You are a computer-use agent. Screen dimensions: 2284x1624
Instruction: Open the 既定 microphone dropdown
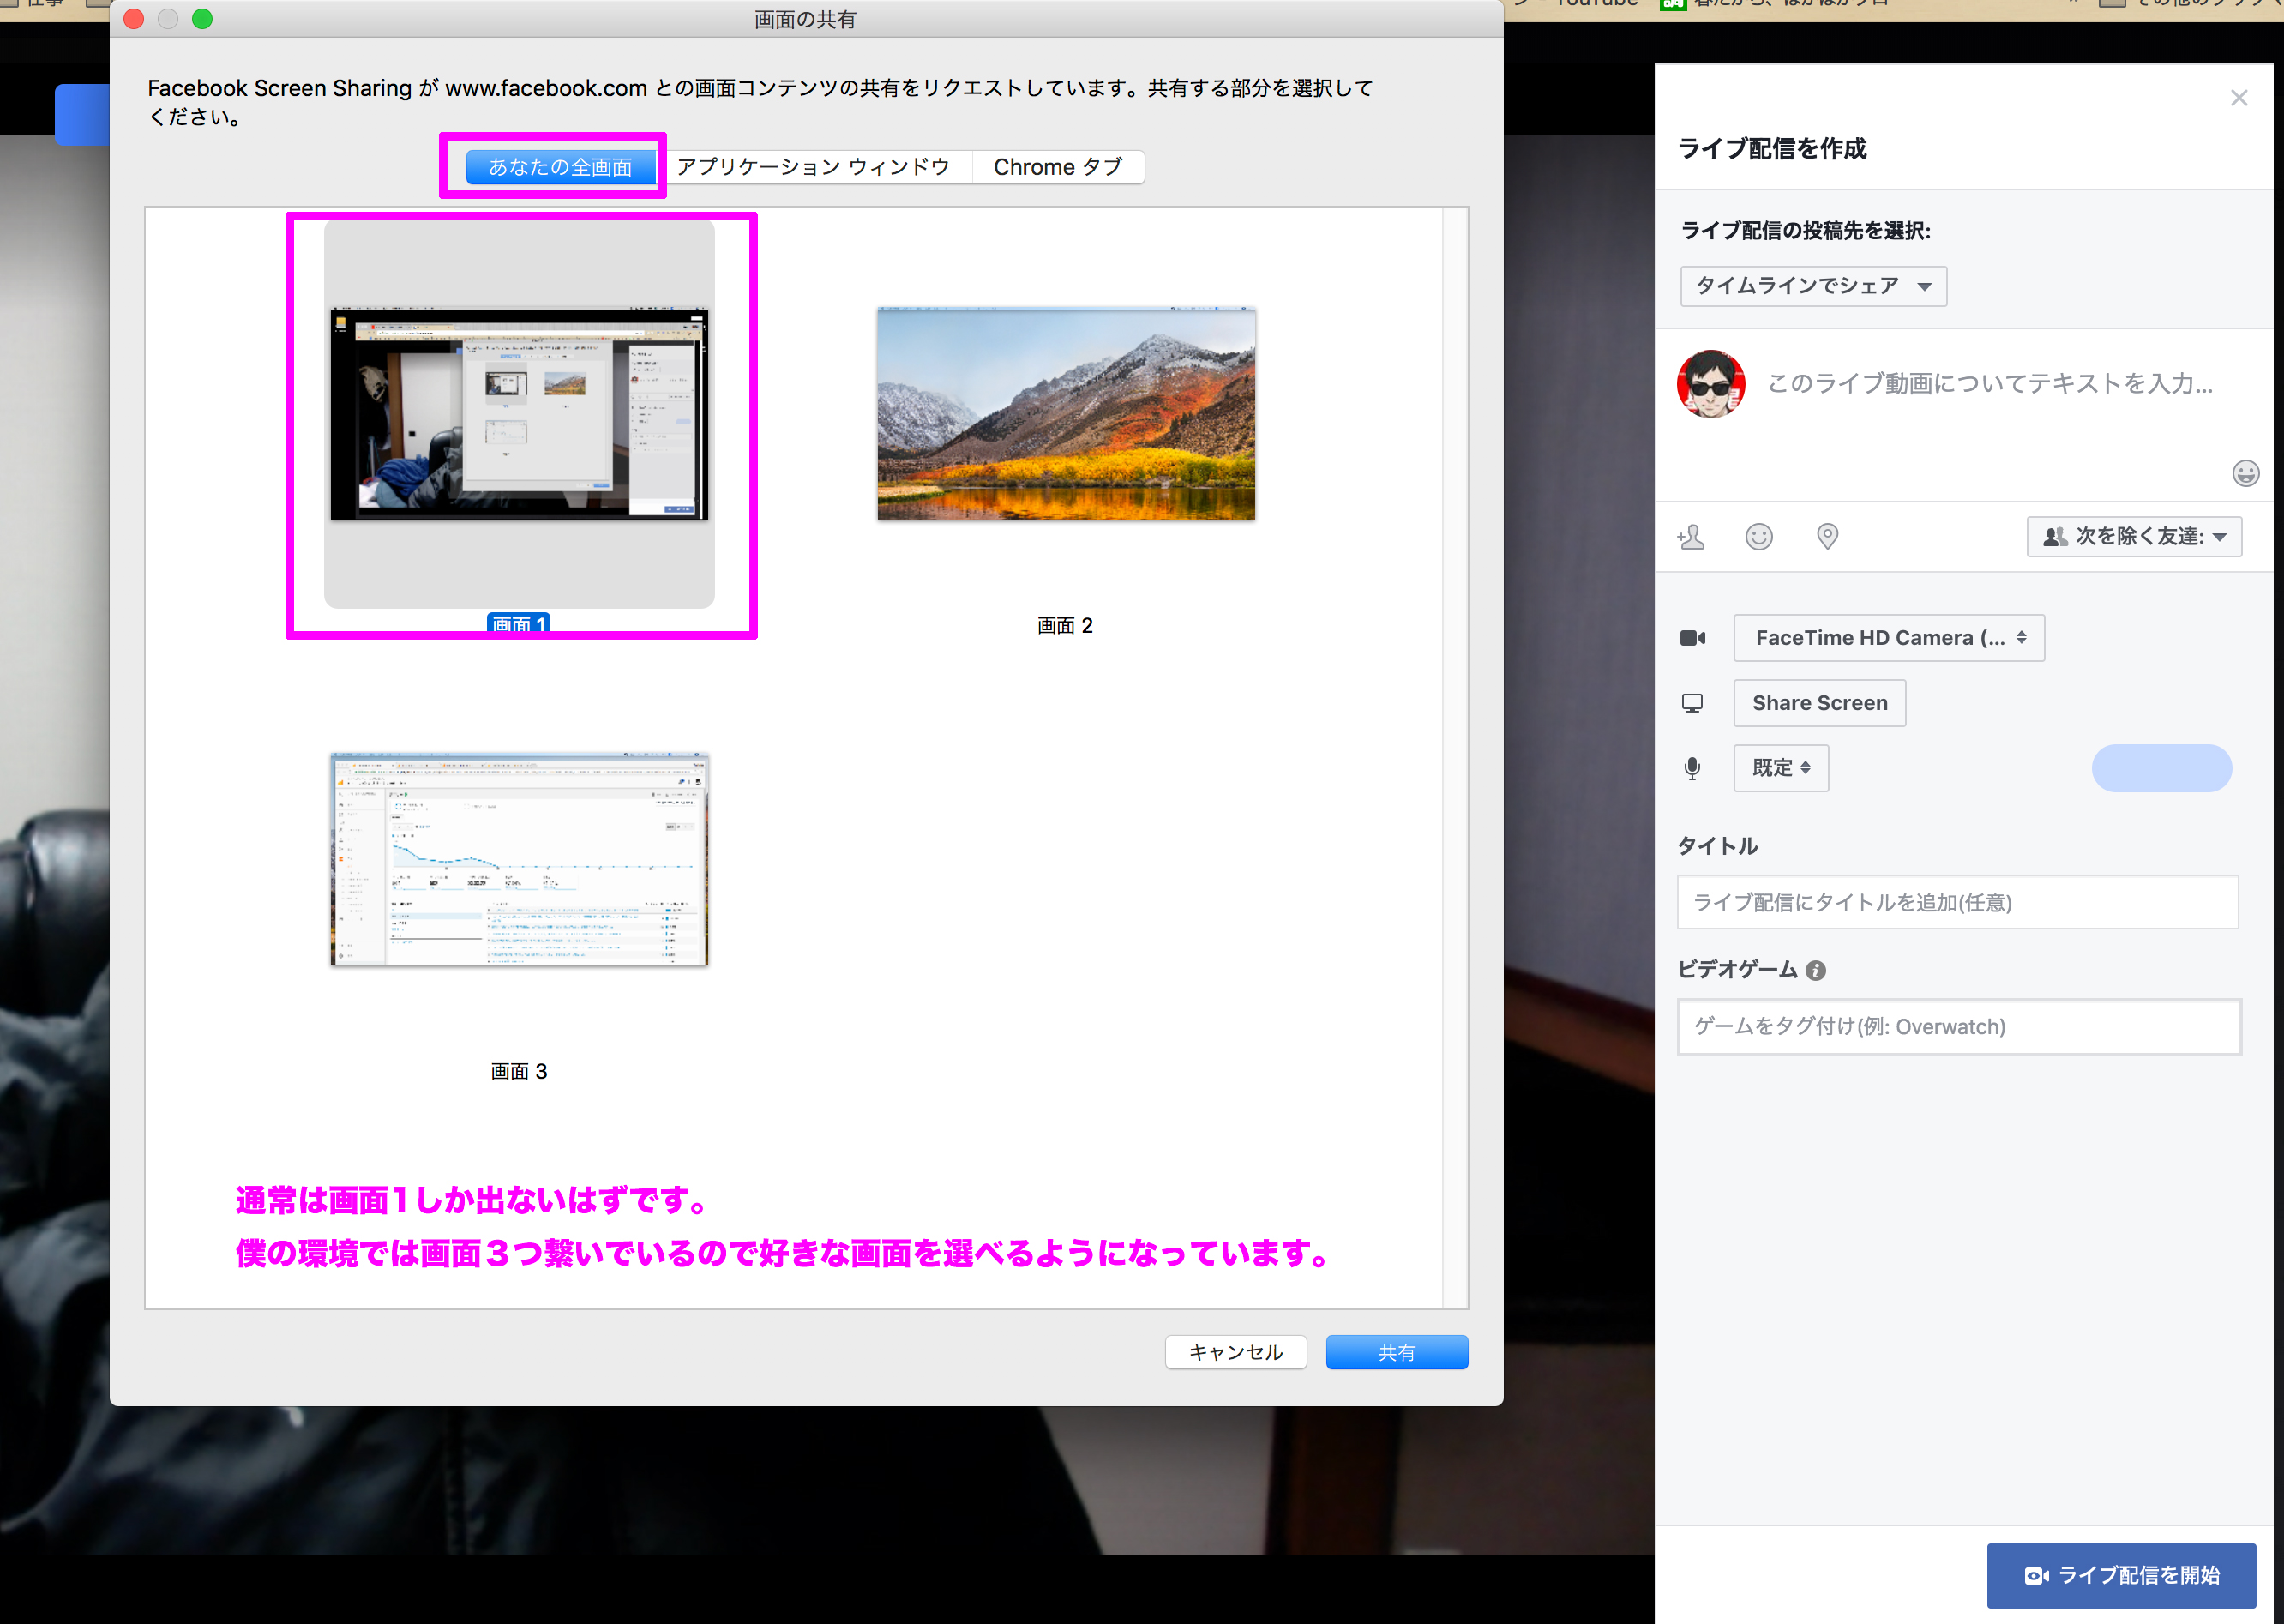[x=1780, y=768]
